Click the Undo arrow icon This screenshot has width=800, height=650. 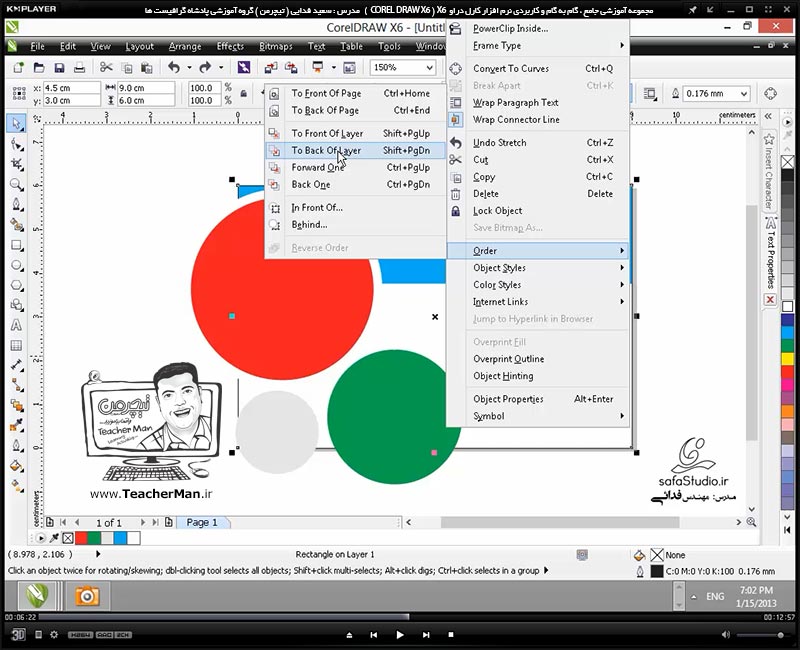tap(174, 67)
